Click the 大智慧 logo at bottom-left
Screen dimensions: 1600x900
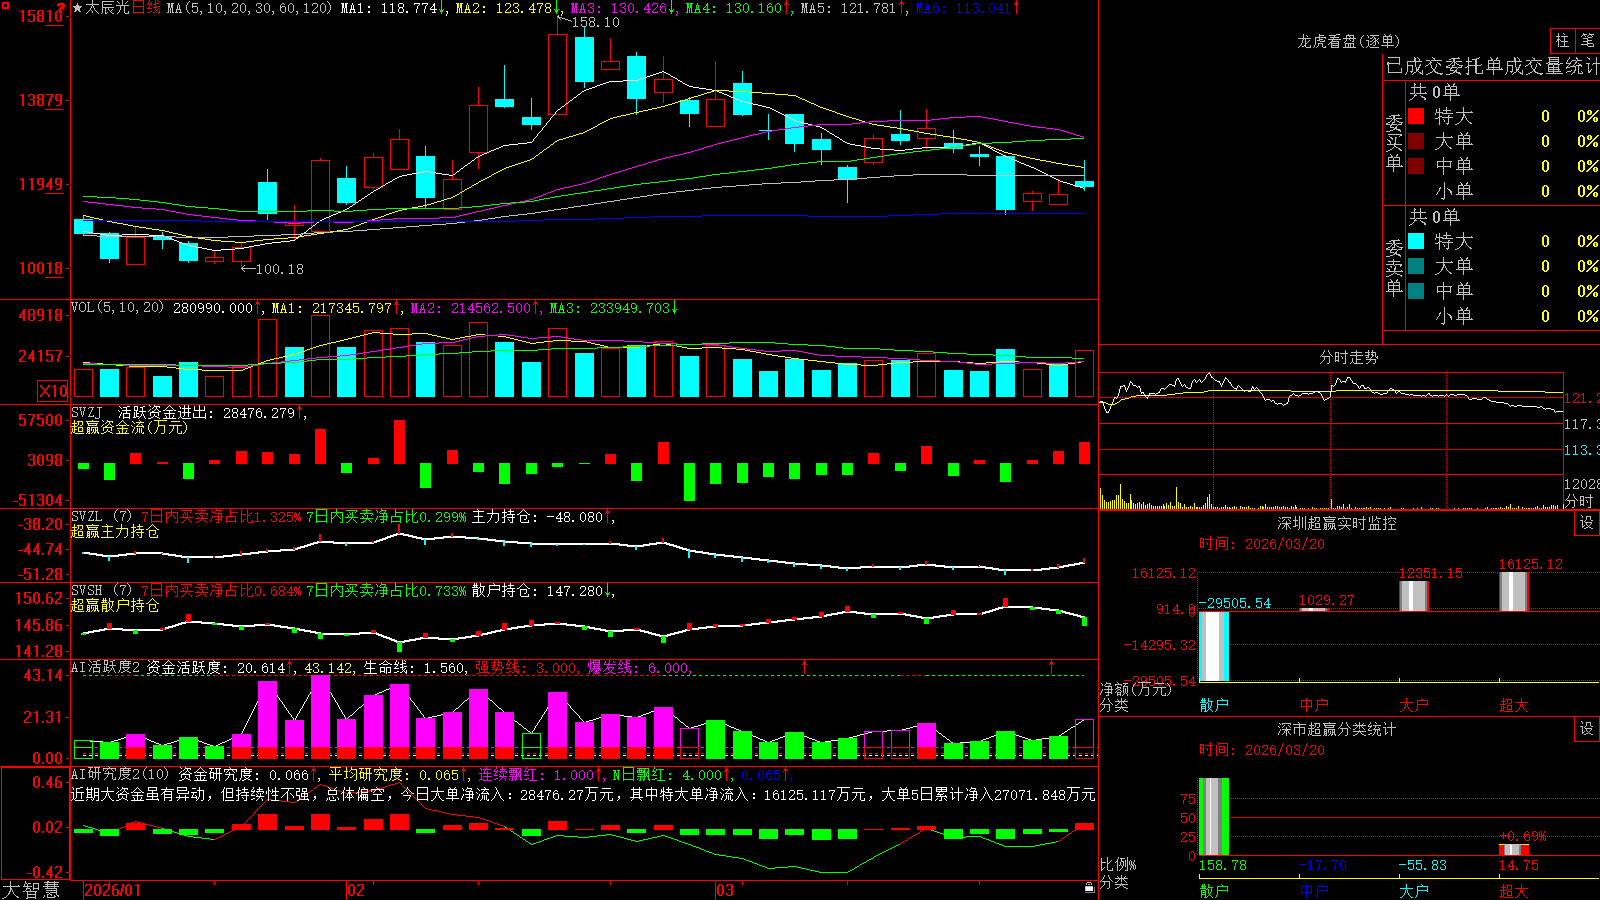[31, 890]
